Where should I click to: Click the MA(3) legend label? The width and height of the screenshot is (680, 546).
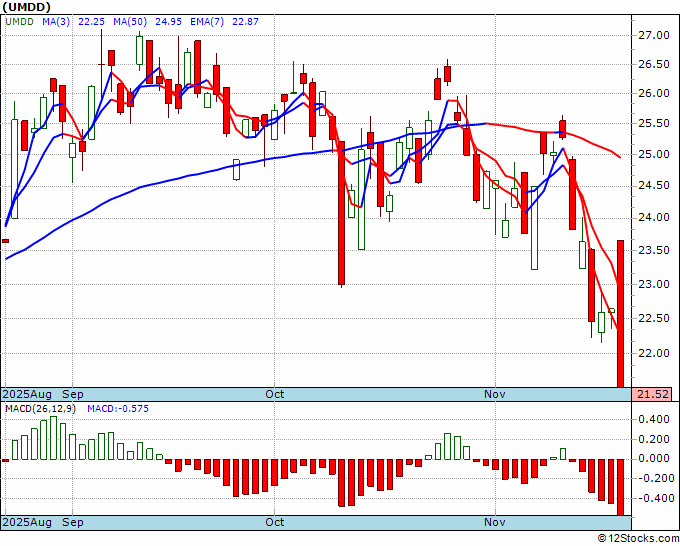click(x=56, y=21)
